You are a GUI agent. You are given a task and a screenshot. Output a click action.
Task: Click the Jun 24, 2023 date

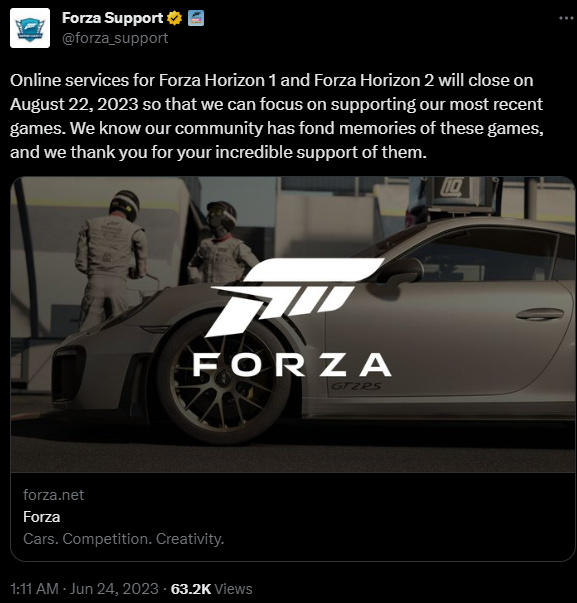pos(114,589)
